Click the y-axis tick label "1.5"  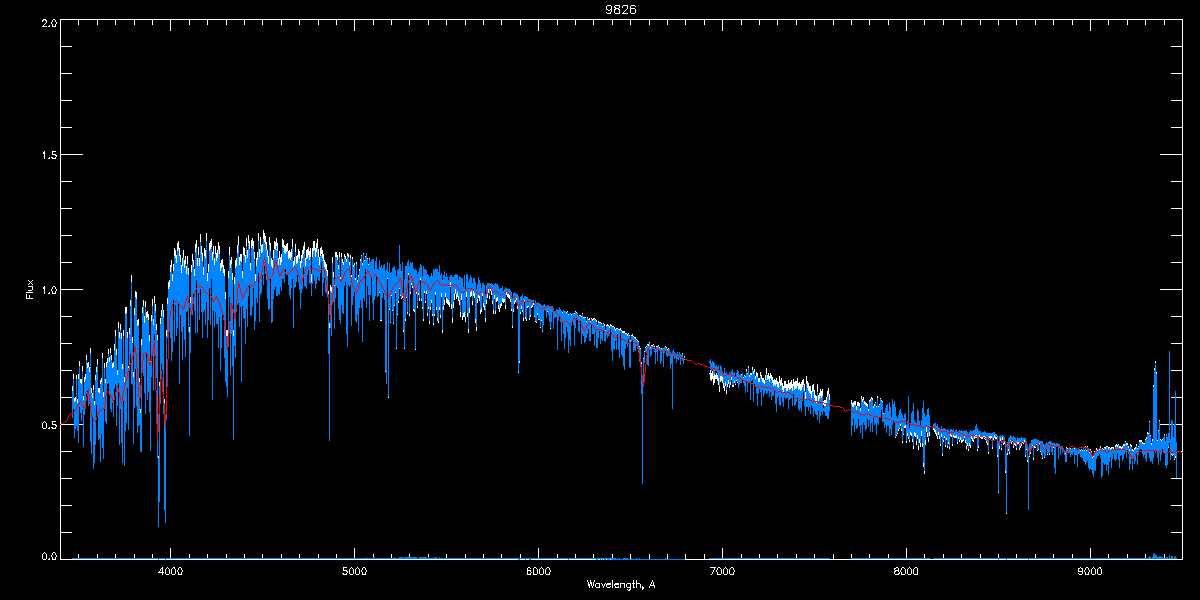tap(48, 156)
